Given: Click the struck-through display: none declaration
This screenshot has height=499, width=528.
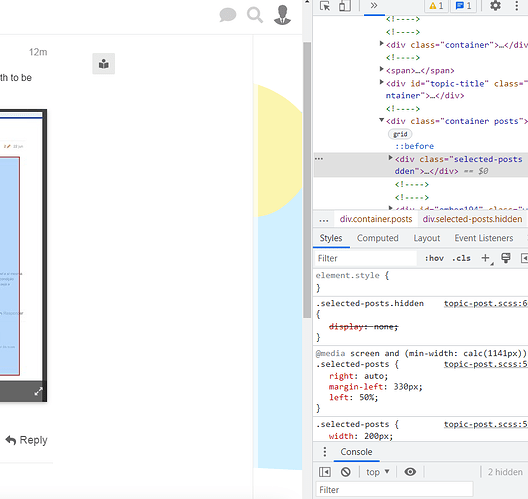Looking at the screenshot, I should coord(363,327).
